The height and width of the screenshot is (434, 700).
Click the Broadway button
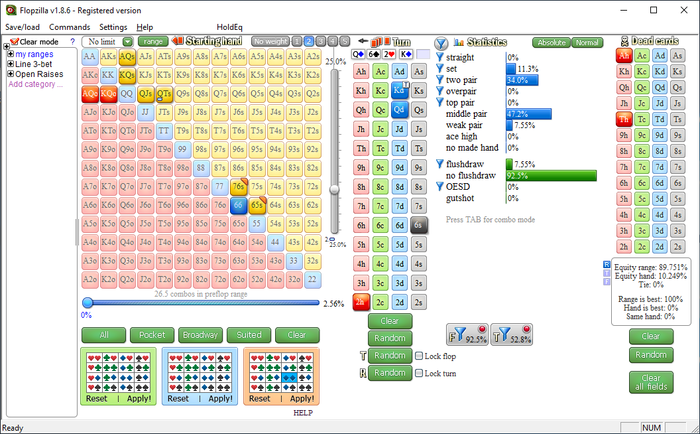[x=200, y=335]
